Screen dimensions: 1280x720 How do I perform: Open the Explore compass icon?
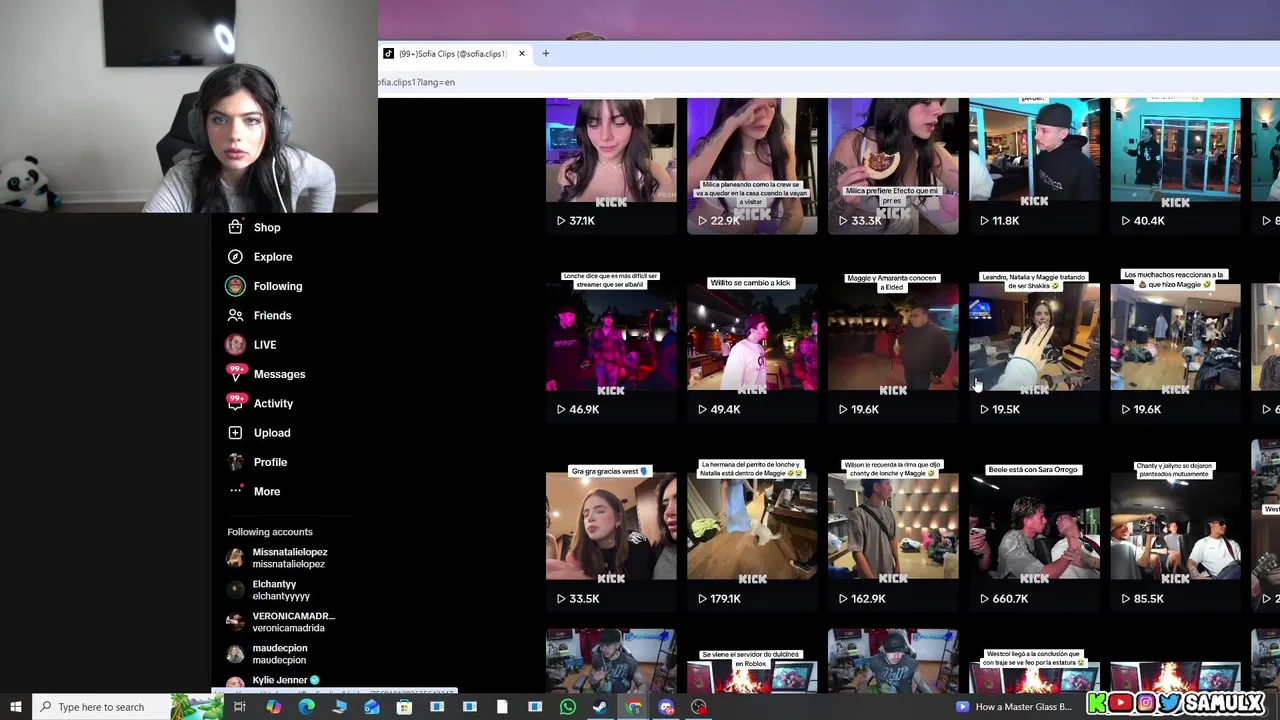pos(235,257)
